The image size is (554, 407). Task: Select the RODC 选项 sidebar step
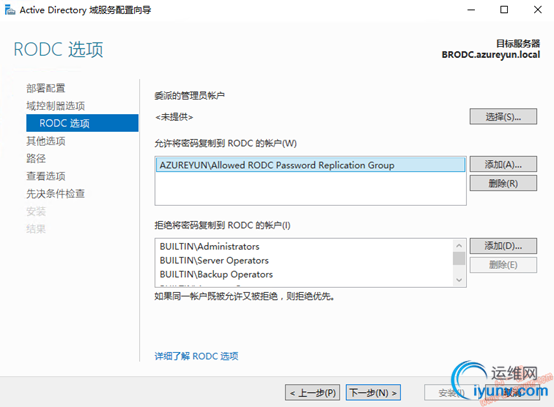point(82,123)
